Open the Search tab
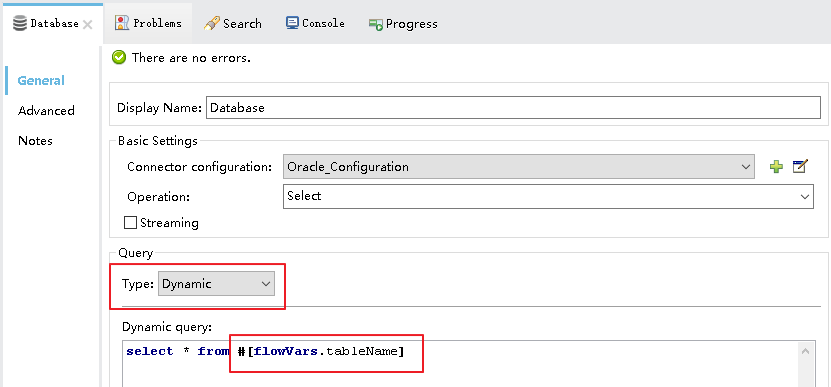Screen dimensions: 831x387 (233, 23)
